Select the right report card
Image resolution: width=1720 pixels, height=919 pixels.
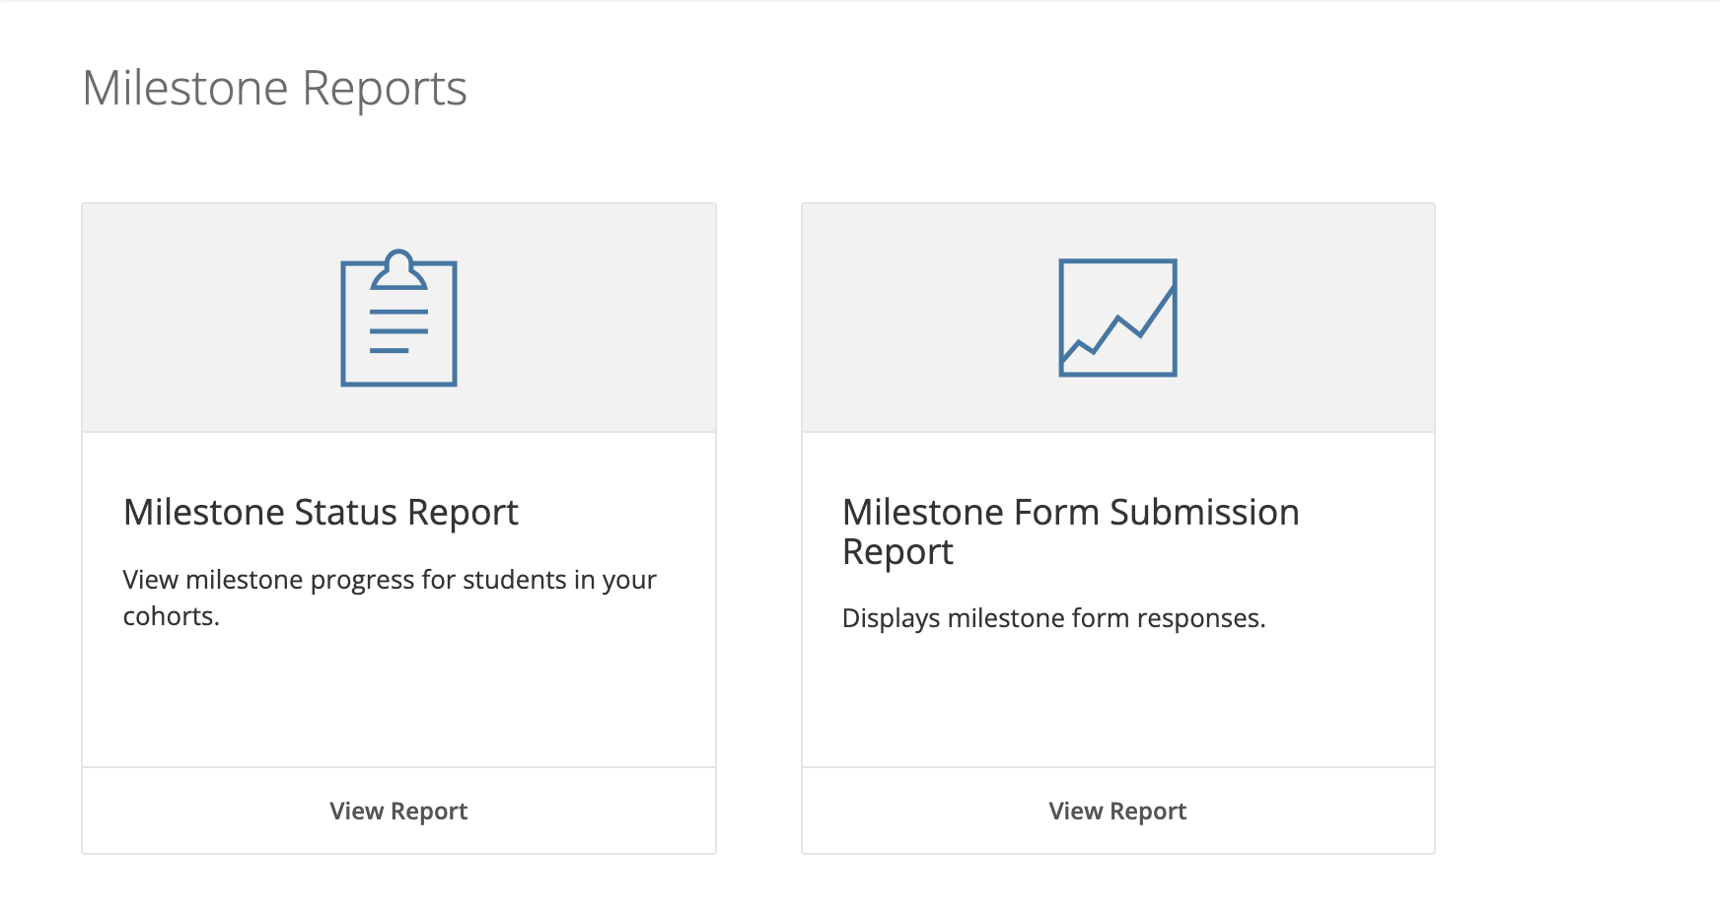click(x=1117, y=528)
